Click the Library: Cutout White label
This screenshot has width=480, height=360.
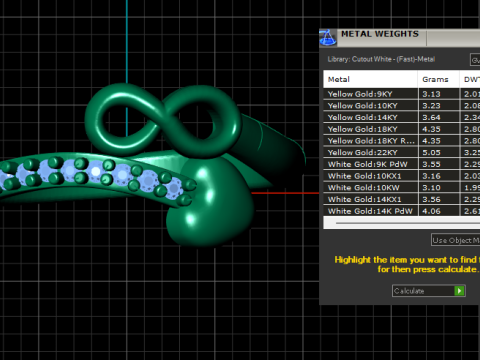point(381,59)
